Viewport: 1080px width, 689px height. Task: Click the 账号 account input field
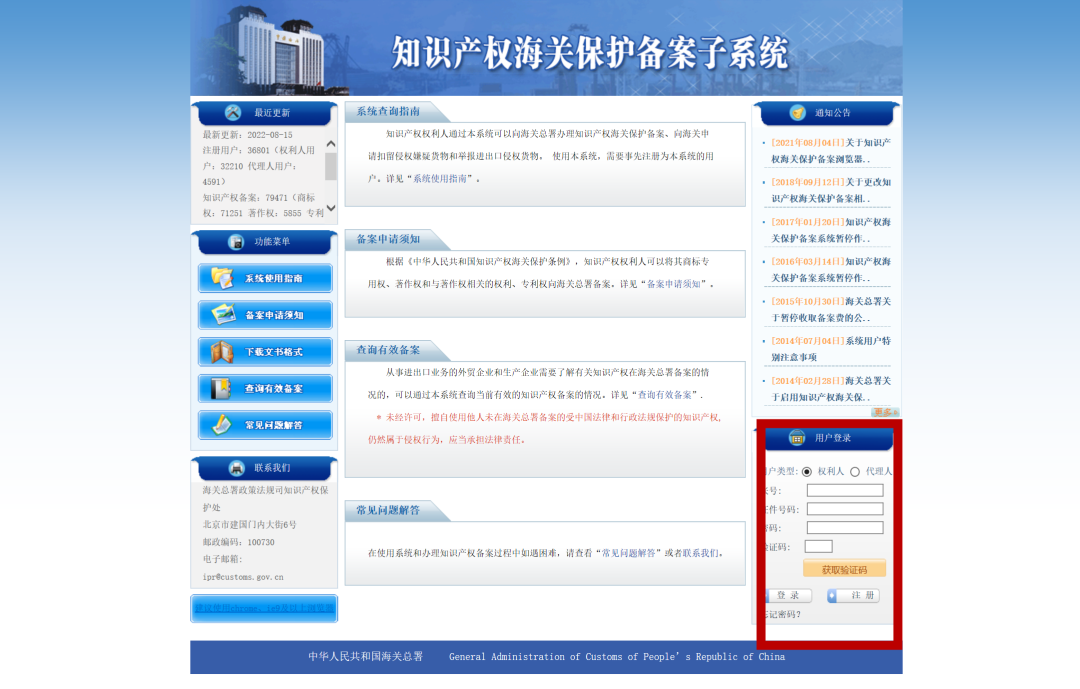845,490
